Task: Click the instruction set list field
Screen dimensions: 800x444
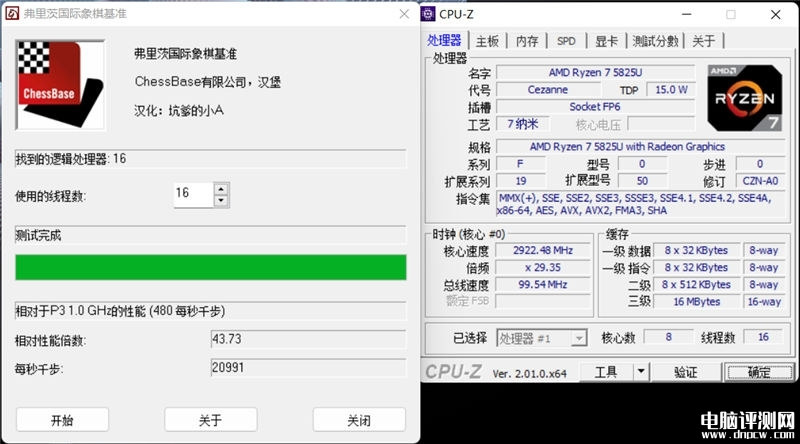Action: pyautogui.click(x=641, y=204)
